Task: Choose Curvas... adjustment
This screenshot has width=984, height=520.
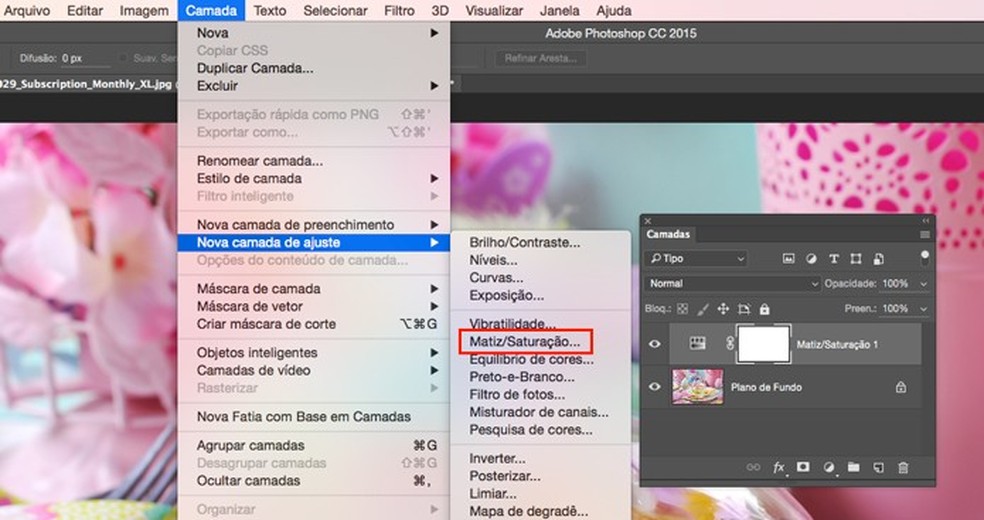Action: tap(496, 277)
